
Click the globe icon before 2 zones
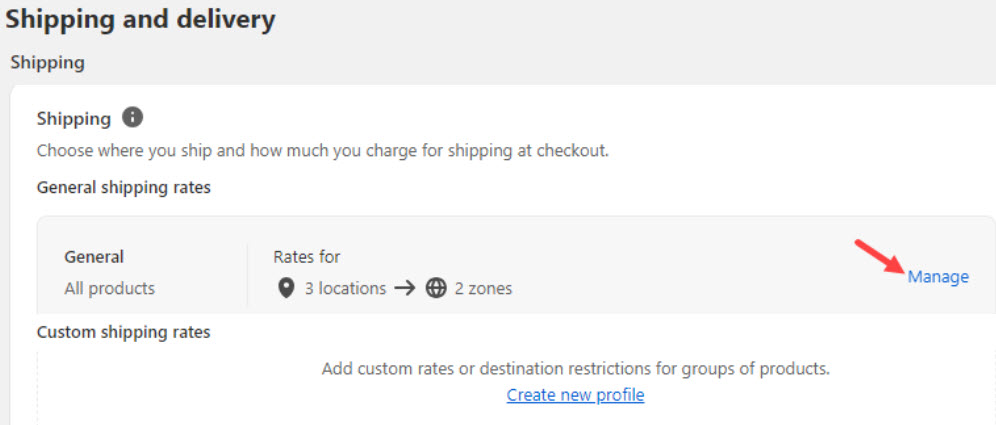(x=436, y=288)
